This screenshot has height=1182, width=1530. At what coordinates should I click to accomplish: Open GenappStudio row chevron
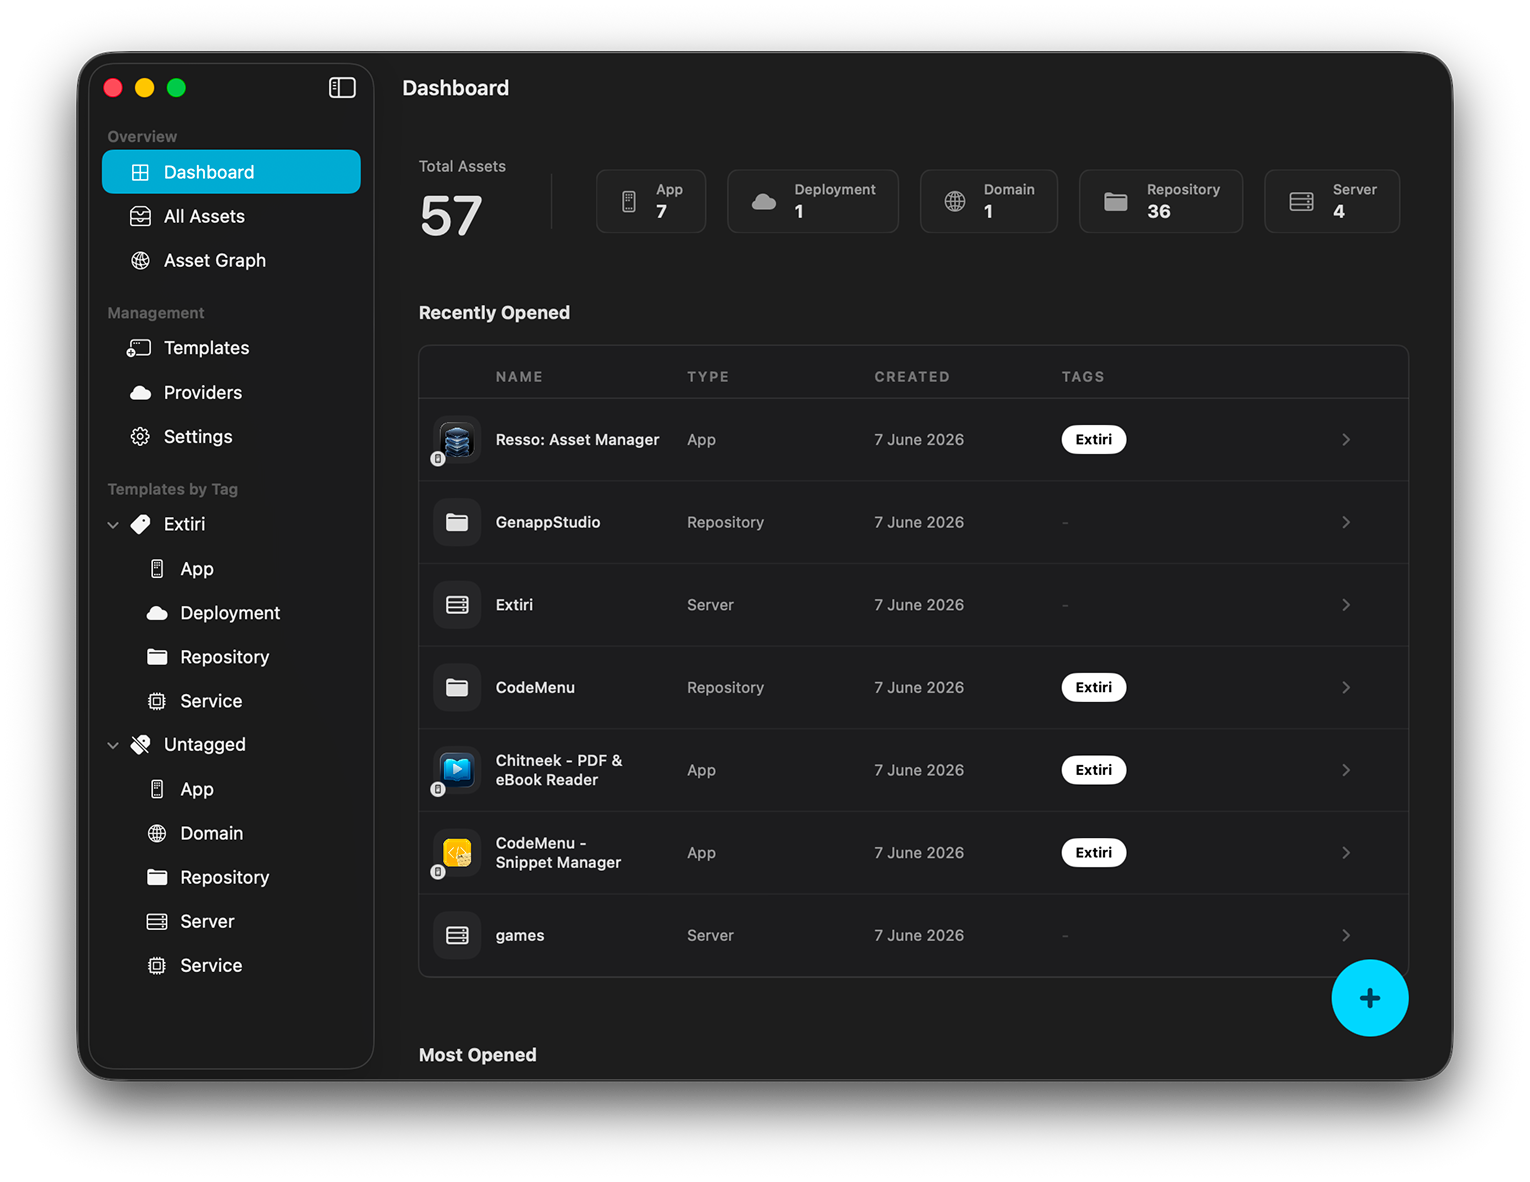point(1346,522)
